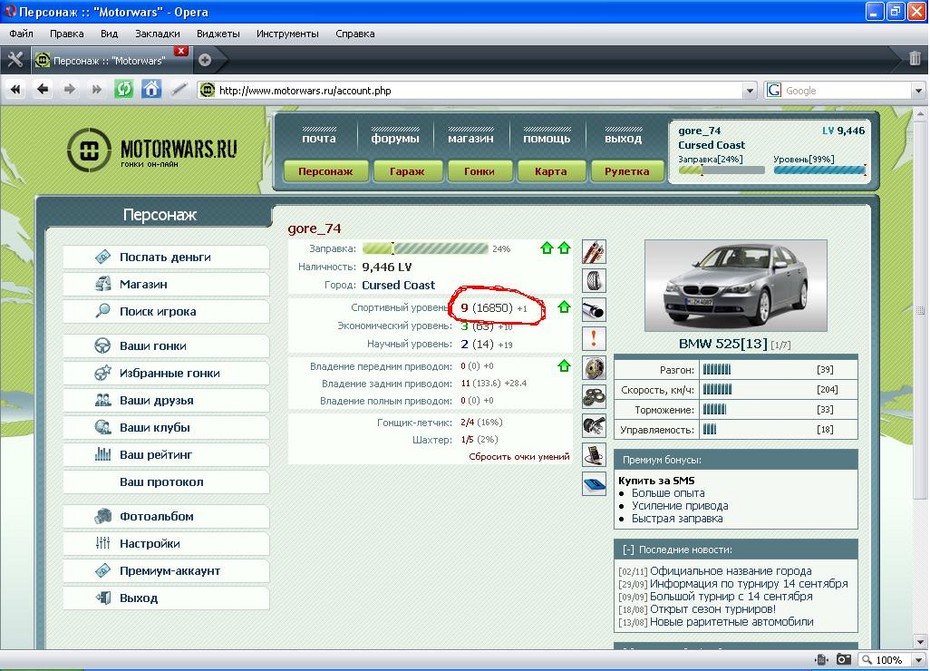This screenshot has height=671, width=930.
Task: Open the Закладки menu
Action: pyautogui.click(x=157, y=34)
